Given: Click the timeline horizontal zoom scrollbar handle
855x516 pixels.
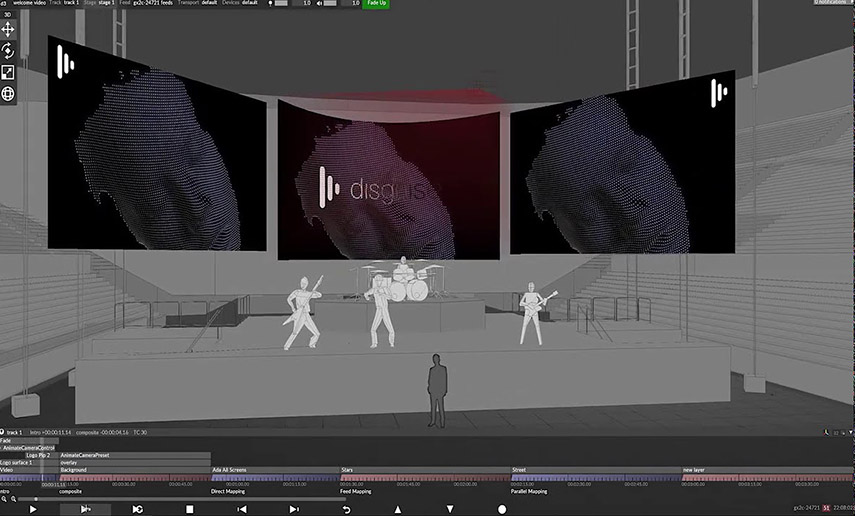Looking at the screenshot, I should click(x=36, y=499).
